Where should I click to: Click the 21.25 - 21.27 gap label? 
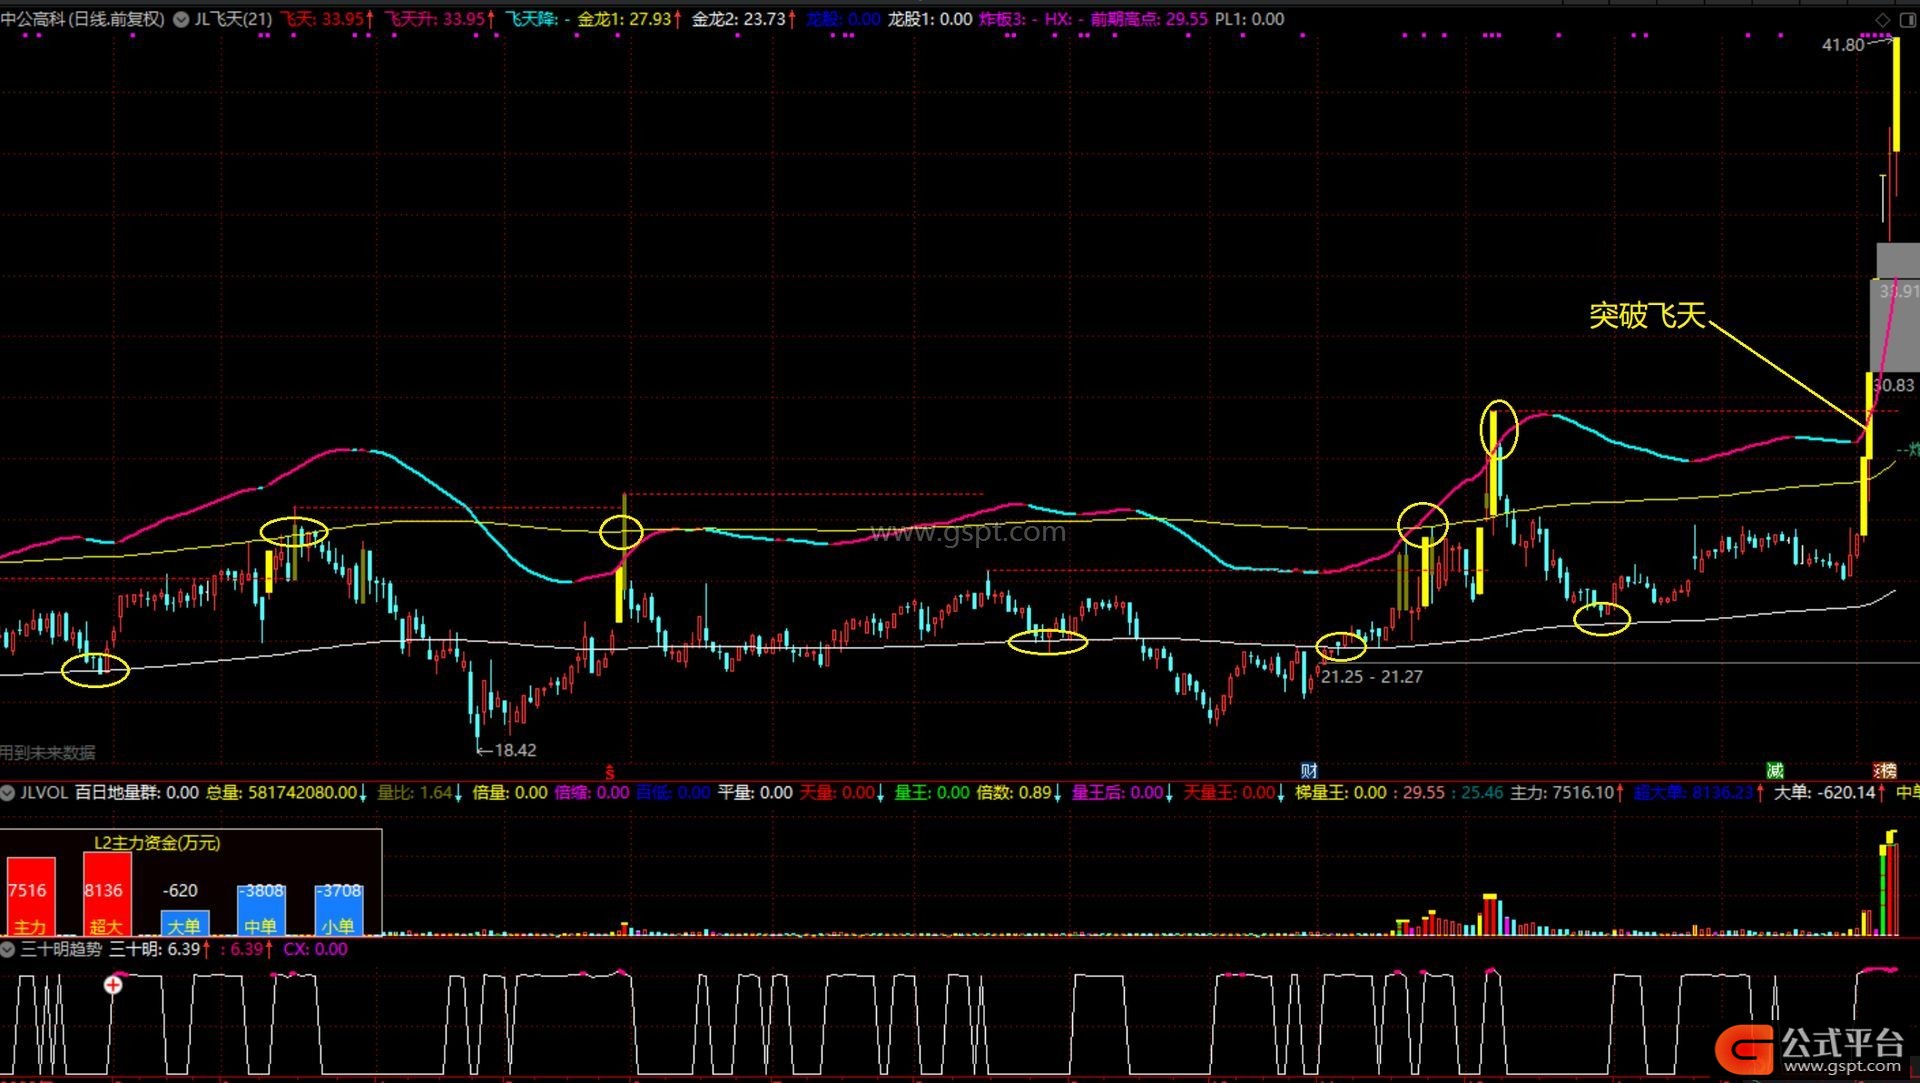click(1371, 677)
